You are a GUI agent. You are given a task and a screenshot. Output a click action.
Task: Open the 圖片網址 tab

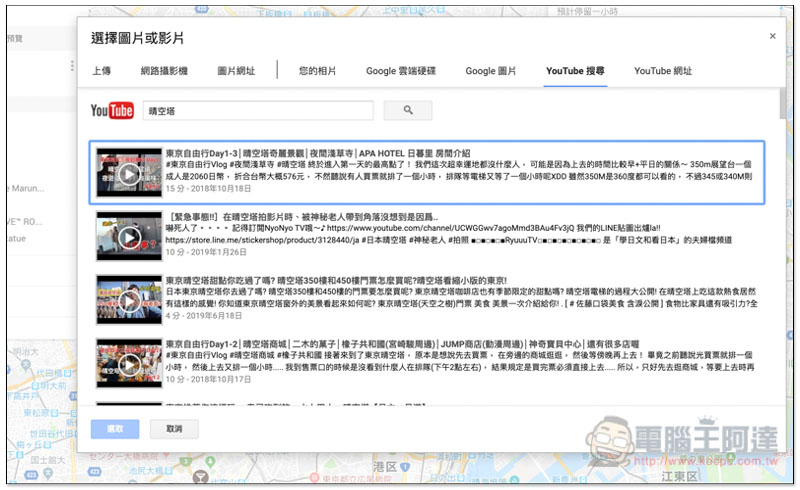click(x=236, y=71)
